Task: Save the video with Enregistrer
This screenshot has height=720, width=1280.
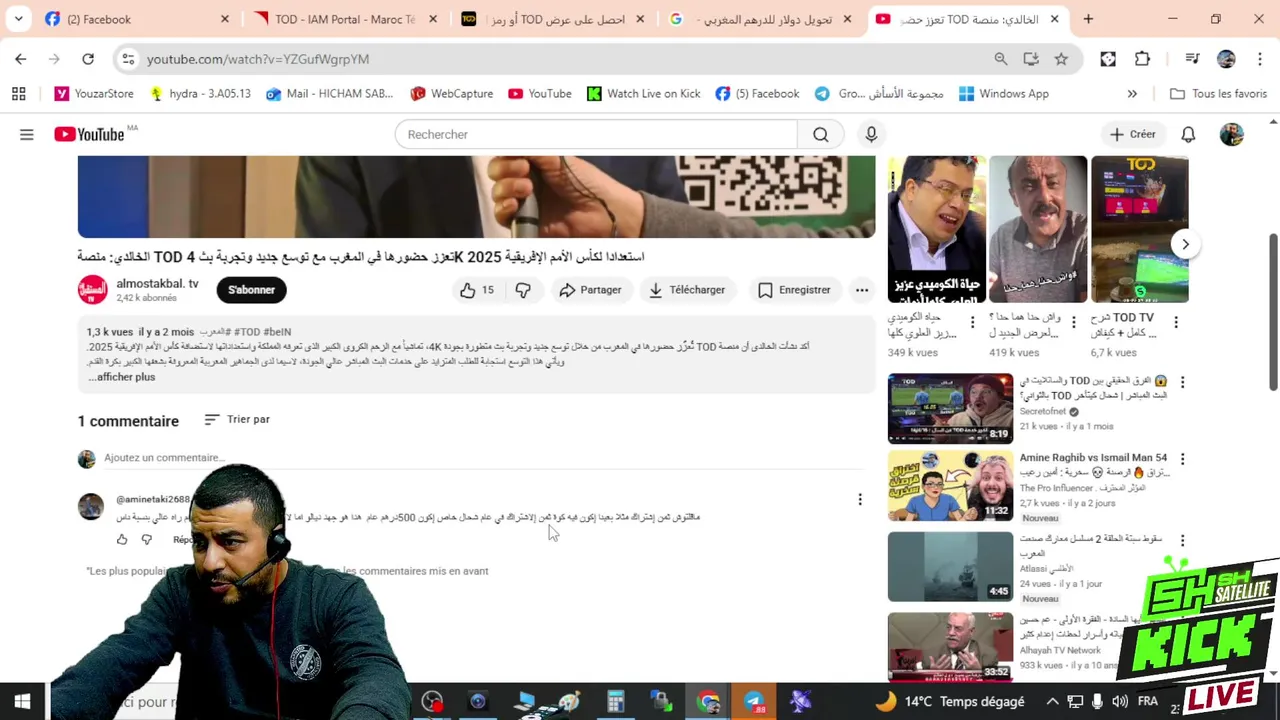Action: [x=795, y=290]
